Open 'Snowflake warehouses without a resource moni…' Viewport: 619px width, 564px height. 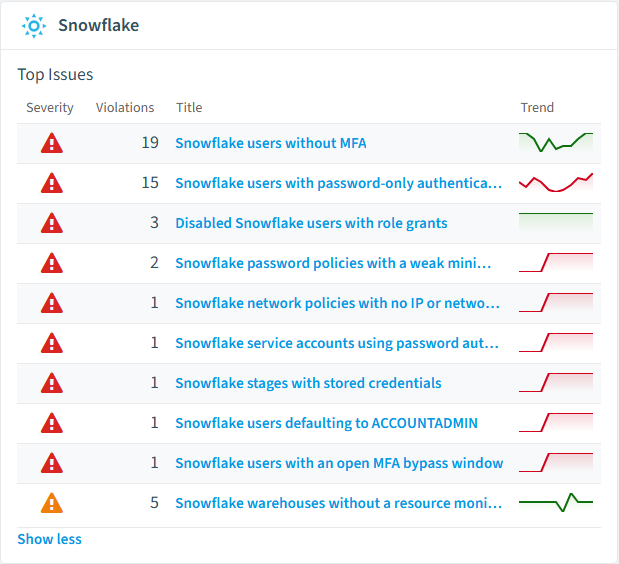(x=339, y=503)
